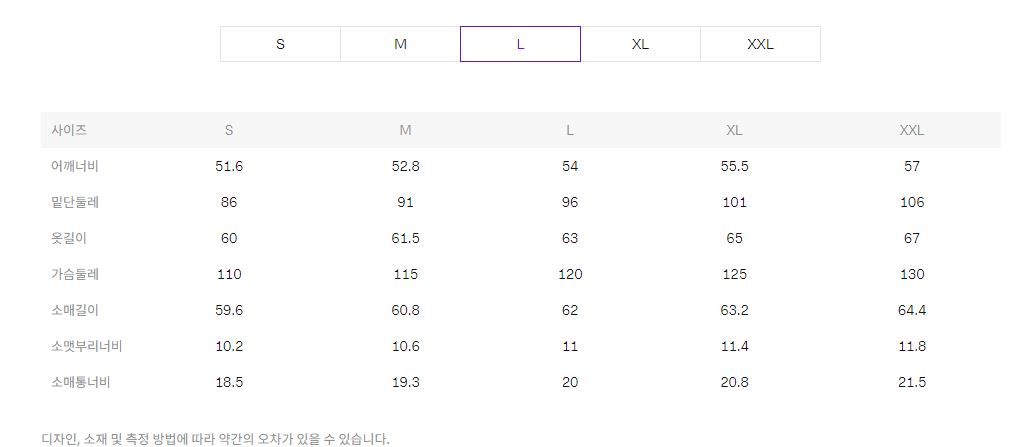Choose the XXL size tab

click(x=760, y=44)
